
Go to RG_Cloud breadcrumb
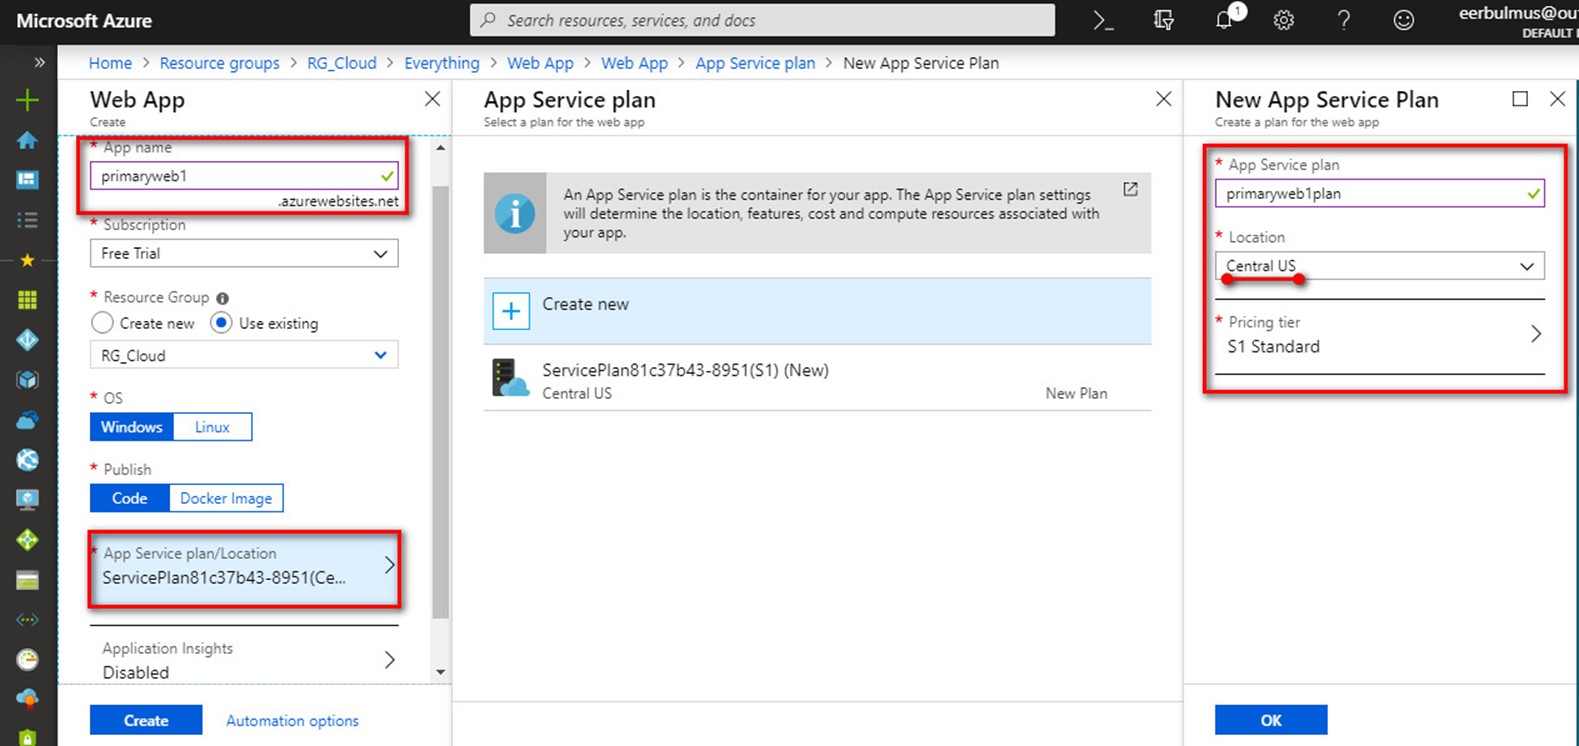(342, 63)
